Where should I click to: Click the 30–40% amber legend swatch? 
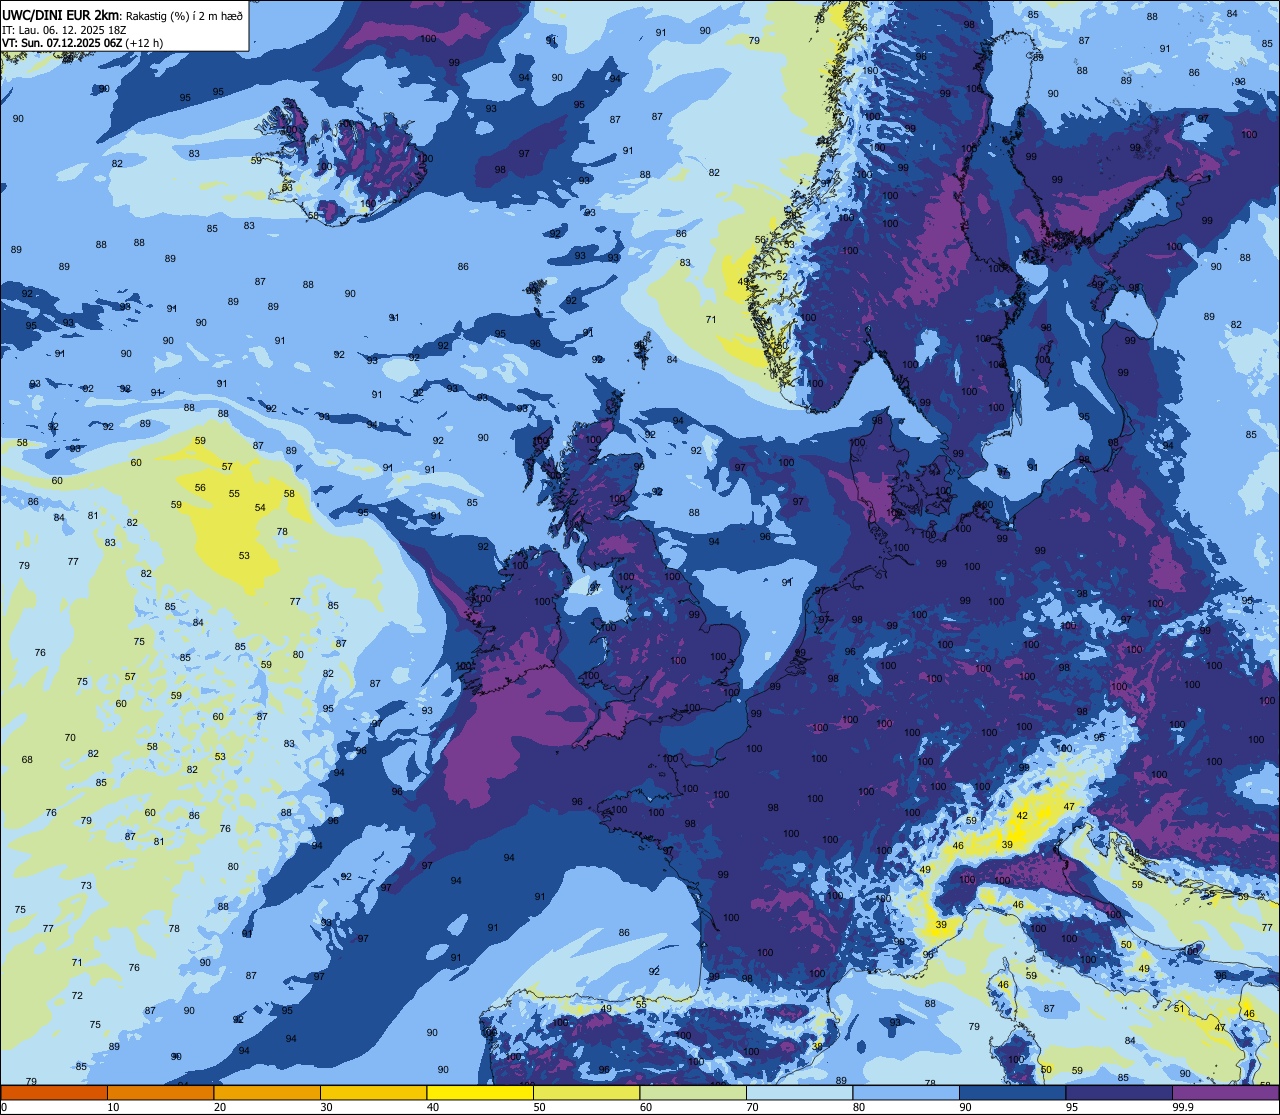pos(373,1092)
